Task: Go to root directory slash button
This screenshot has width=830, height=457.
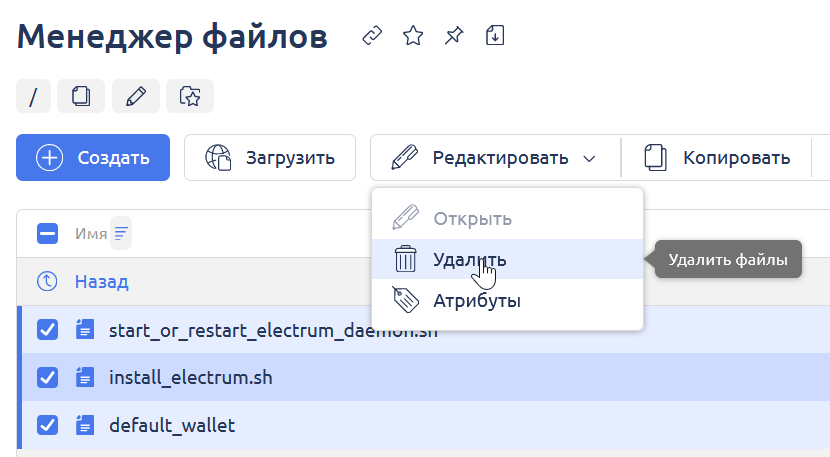Action: coord(34,96)
